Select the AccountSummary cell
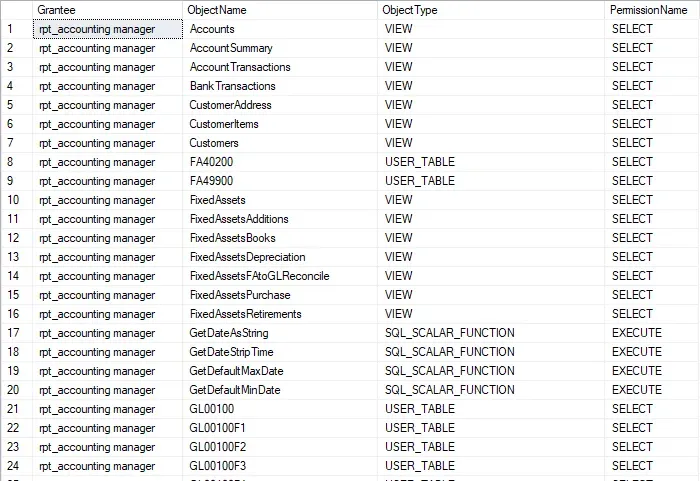The image size is (700, 481). point(231,48)
